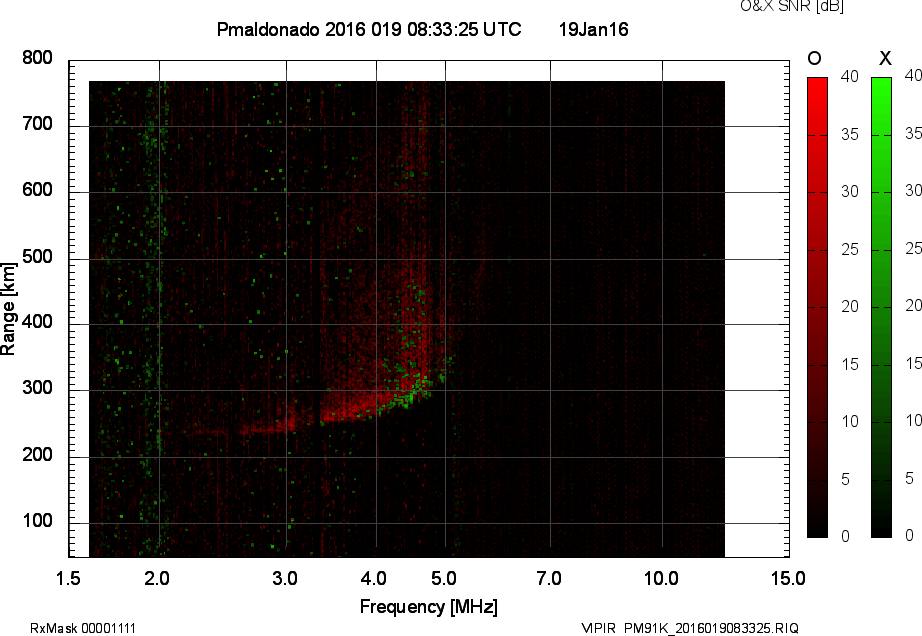Click the 800 range tick label

coord(38,58)
